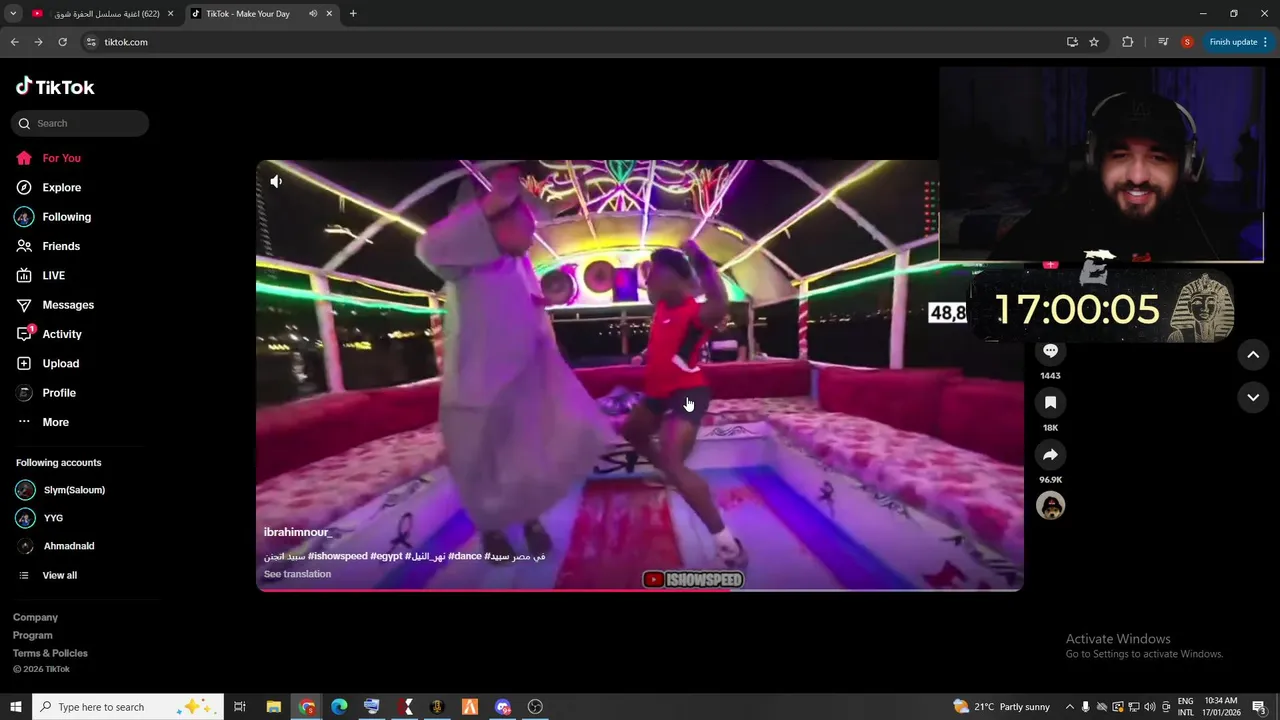Image resolution: width=1280 pixels, height=720 pixels.
Task: Open the Chrome profile S avatar
Action: coord(1187,42)
